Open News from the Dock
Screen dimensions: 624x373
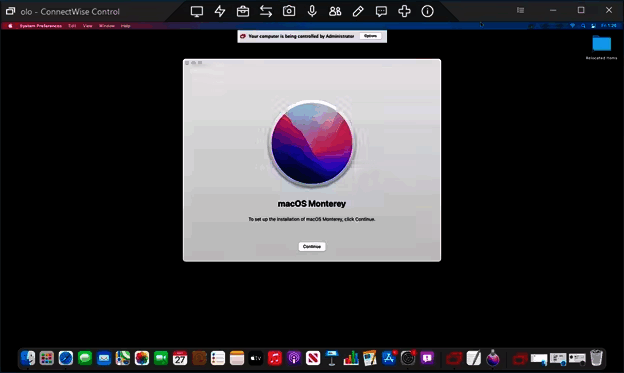tap(313, 358)
